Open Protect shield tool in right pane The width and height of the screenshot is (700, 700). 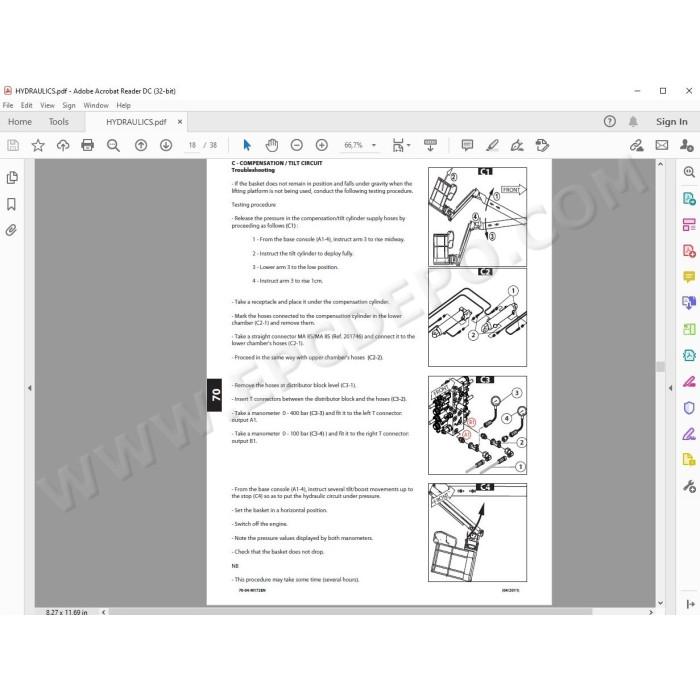(689, 408)
